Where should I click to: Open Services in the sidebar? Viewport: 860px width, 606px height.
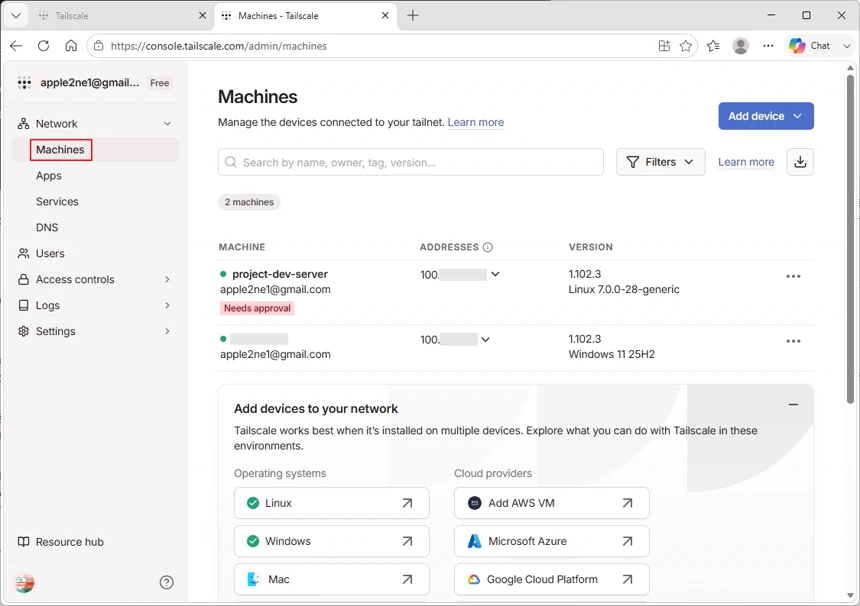point(57,201)
